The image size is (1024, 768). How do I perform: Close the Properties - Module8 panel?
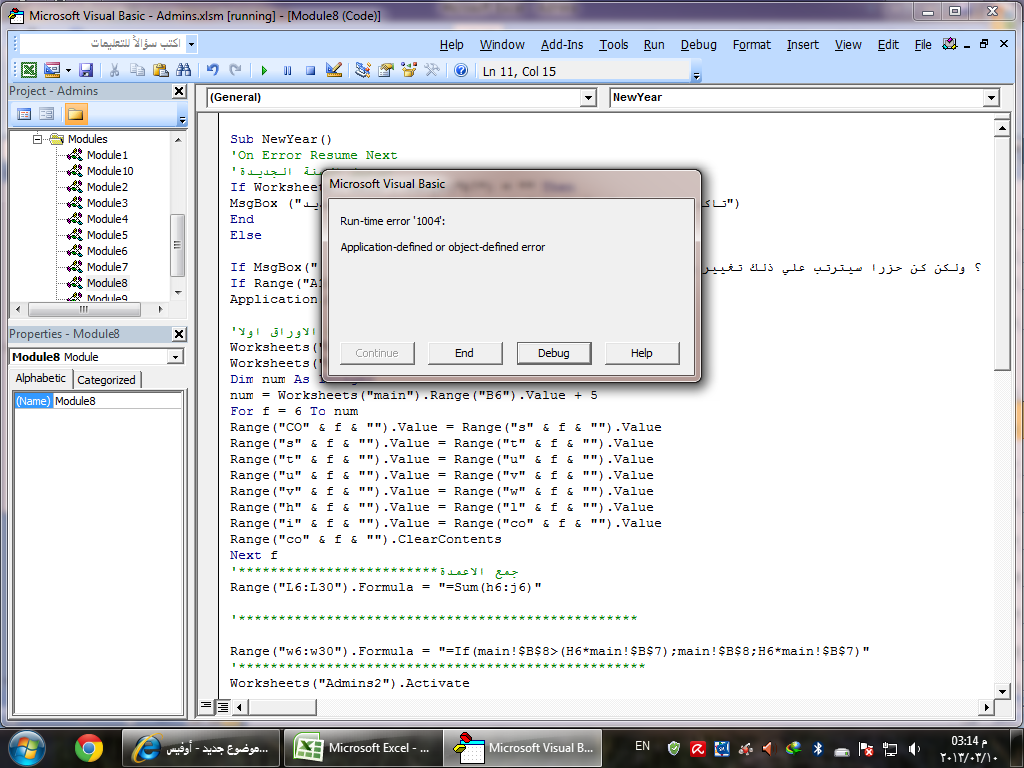point(180,334)
